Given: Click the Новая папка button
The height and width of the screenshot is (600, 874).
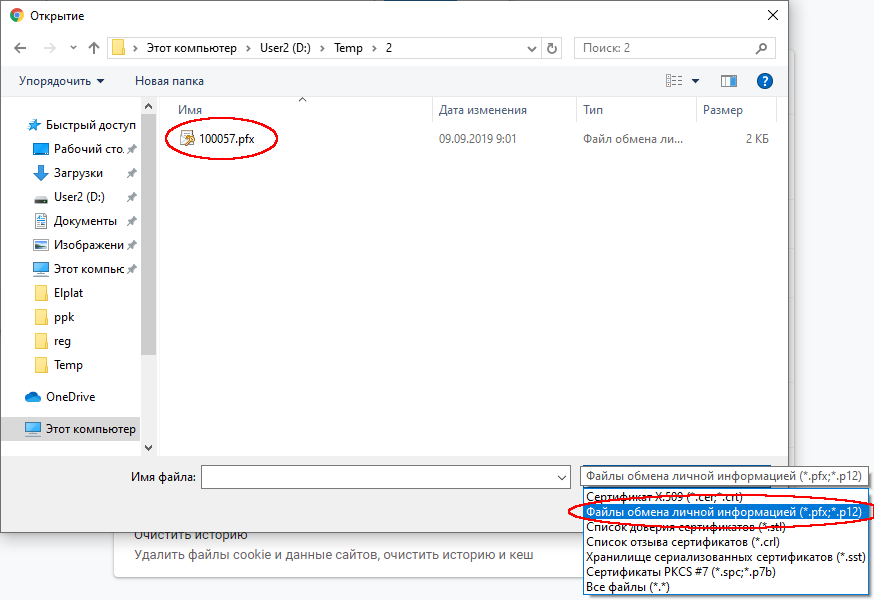Looking at the screenshot, I should pos(169,81).
